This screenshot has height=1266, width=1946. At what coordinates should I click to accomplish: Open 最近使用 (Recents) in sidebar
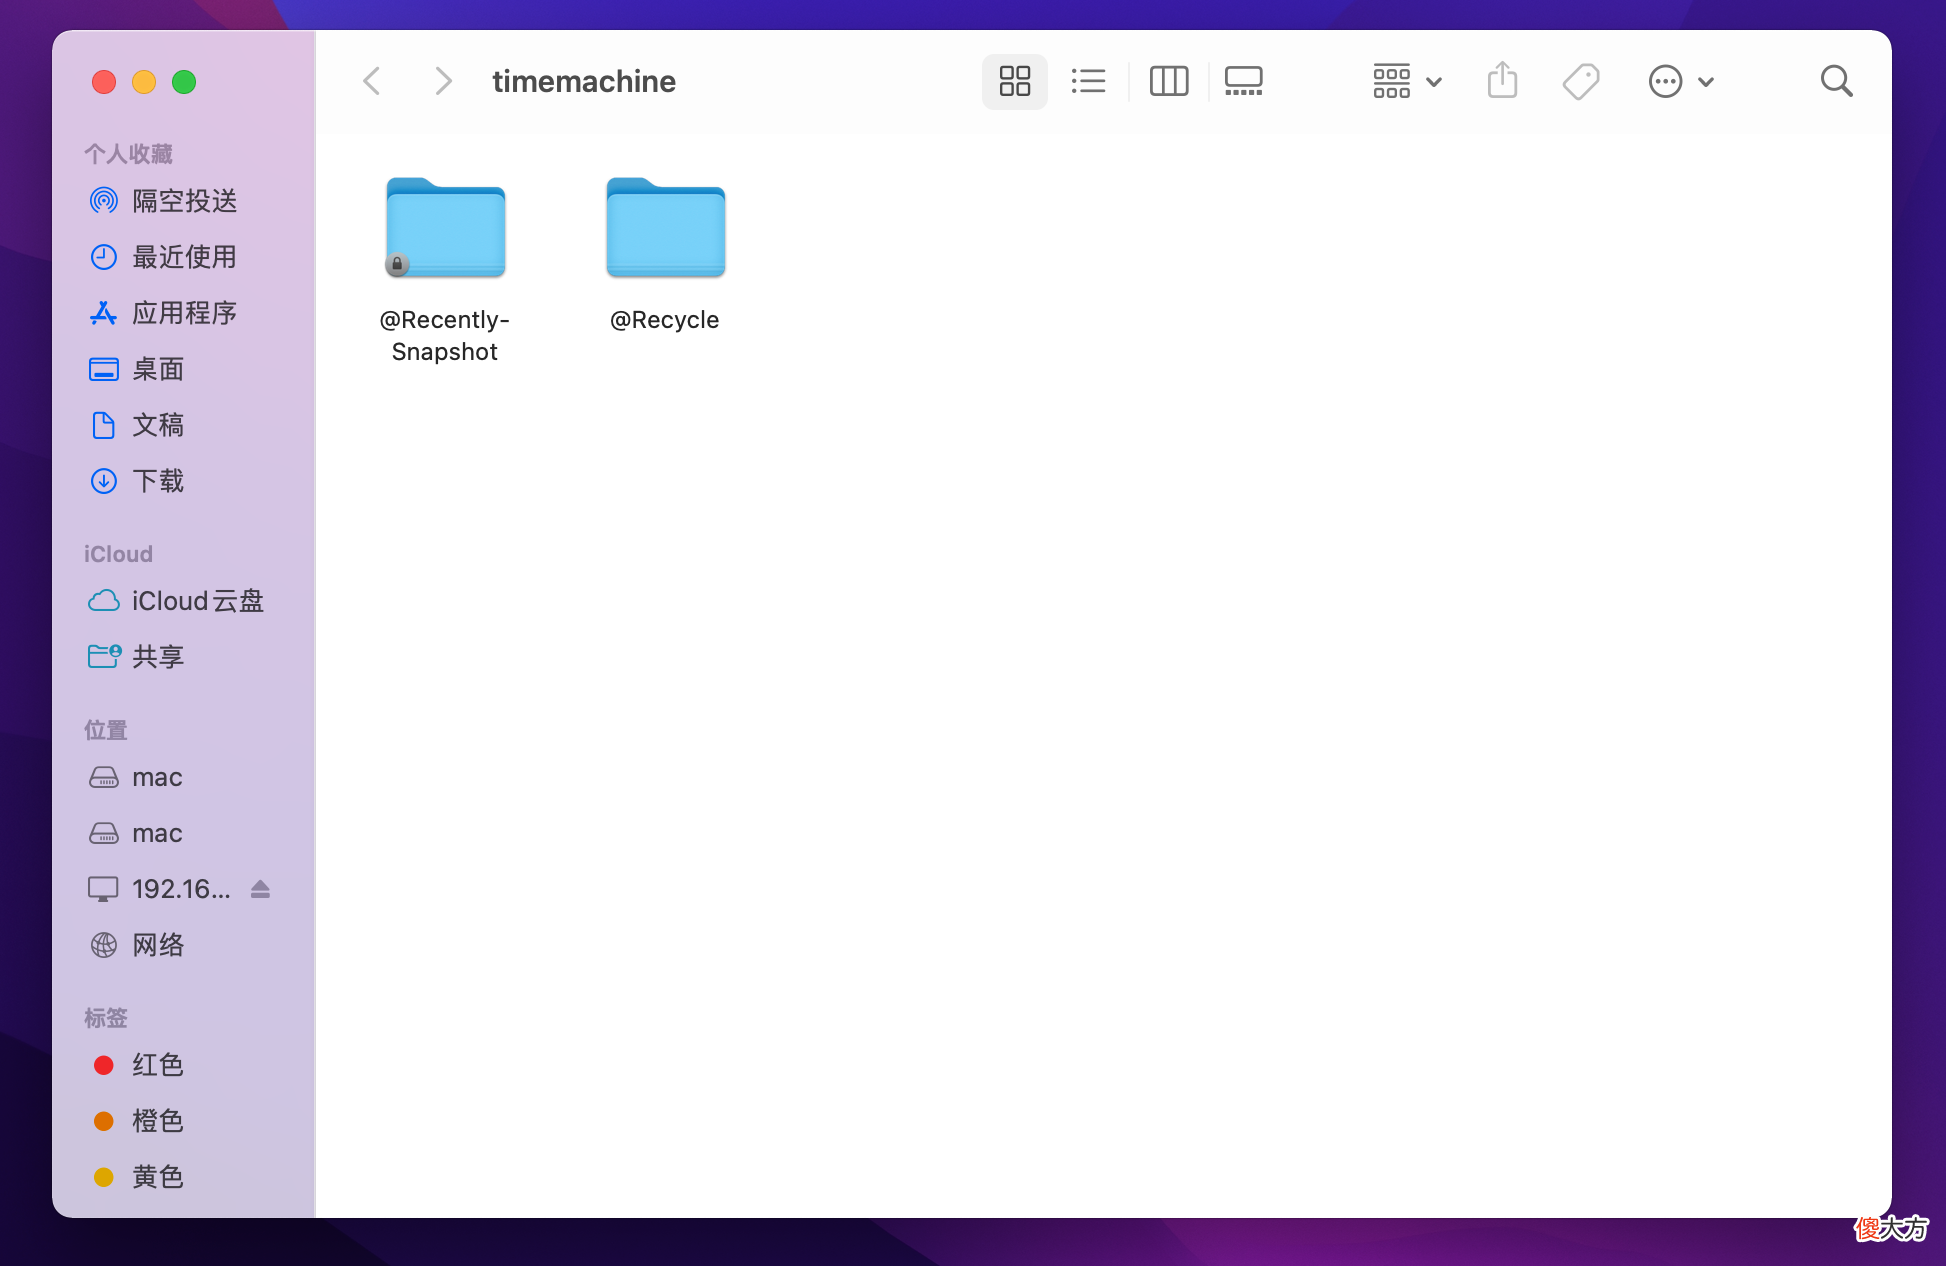tap(163, 257)
